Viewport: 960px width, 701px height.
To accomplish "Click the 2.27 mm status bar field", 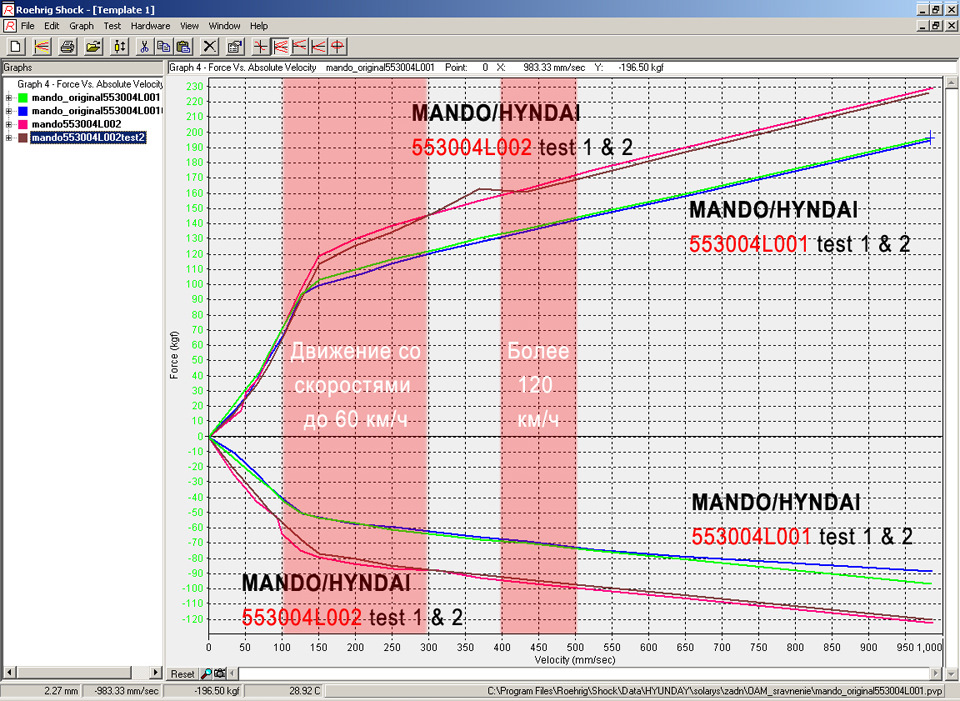I will [x=41, y=691].
